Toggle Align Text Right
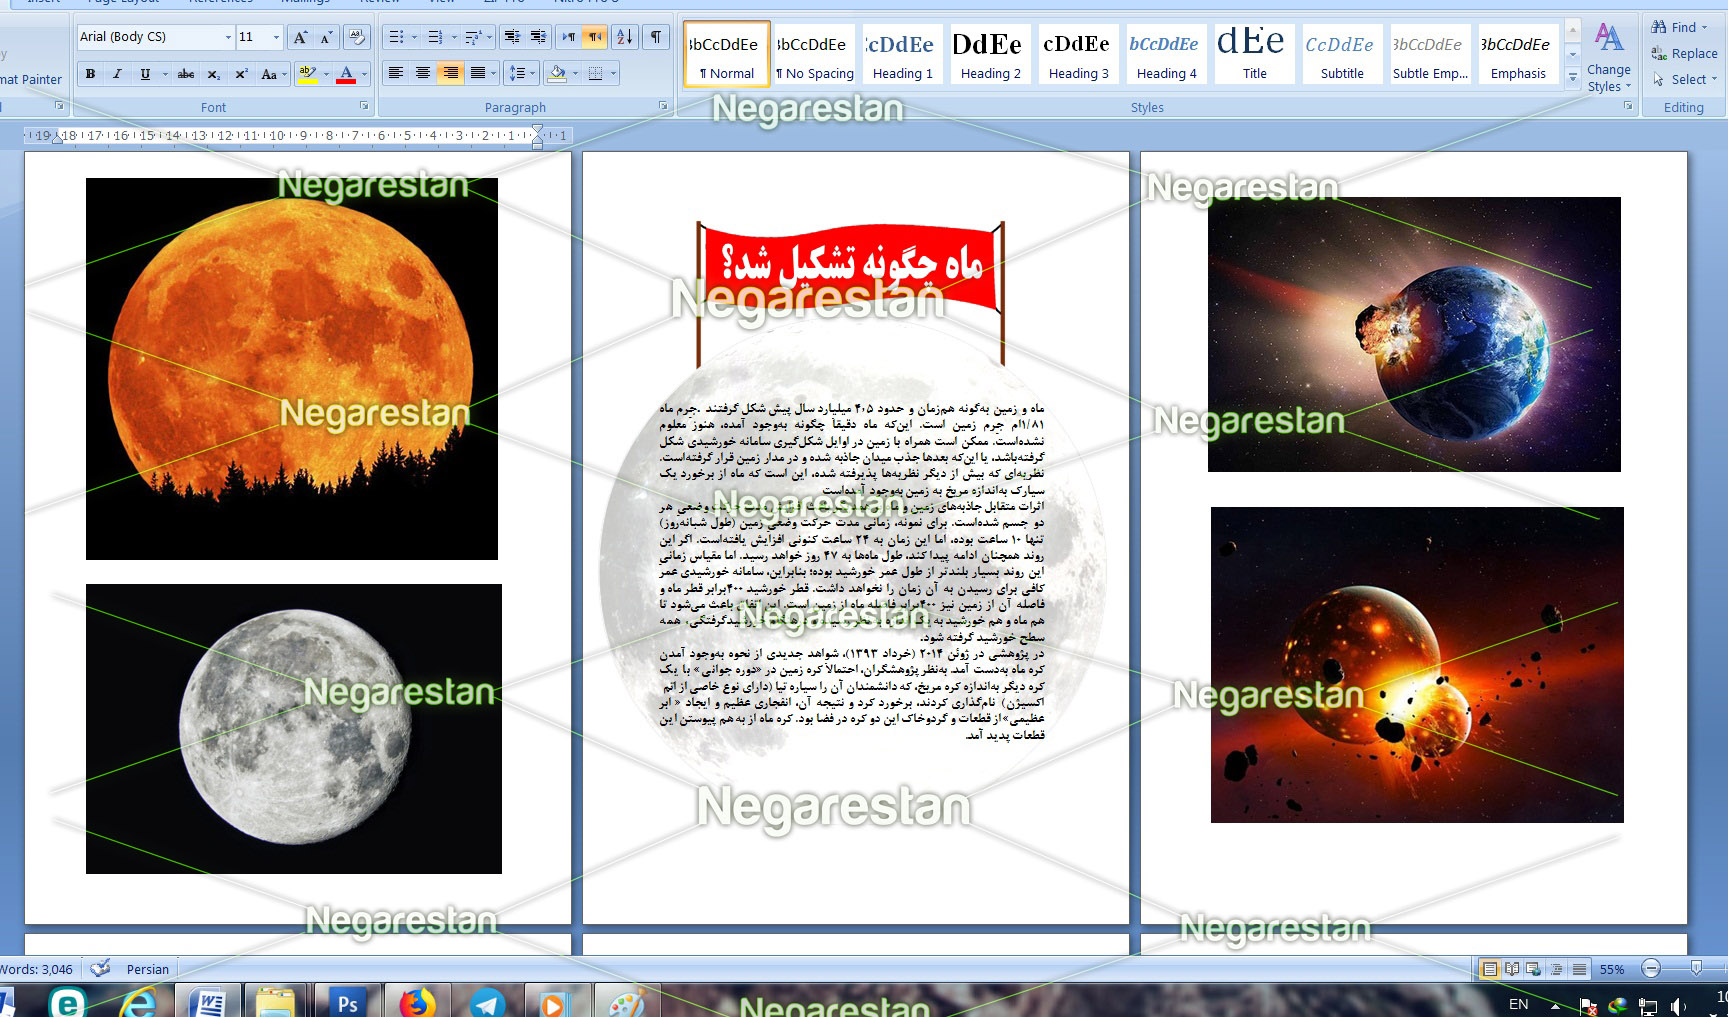This screenshot has height=1017, width=1728. tap(451, 73)
